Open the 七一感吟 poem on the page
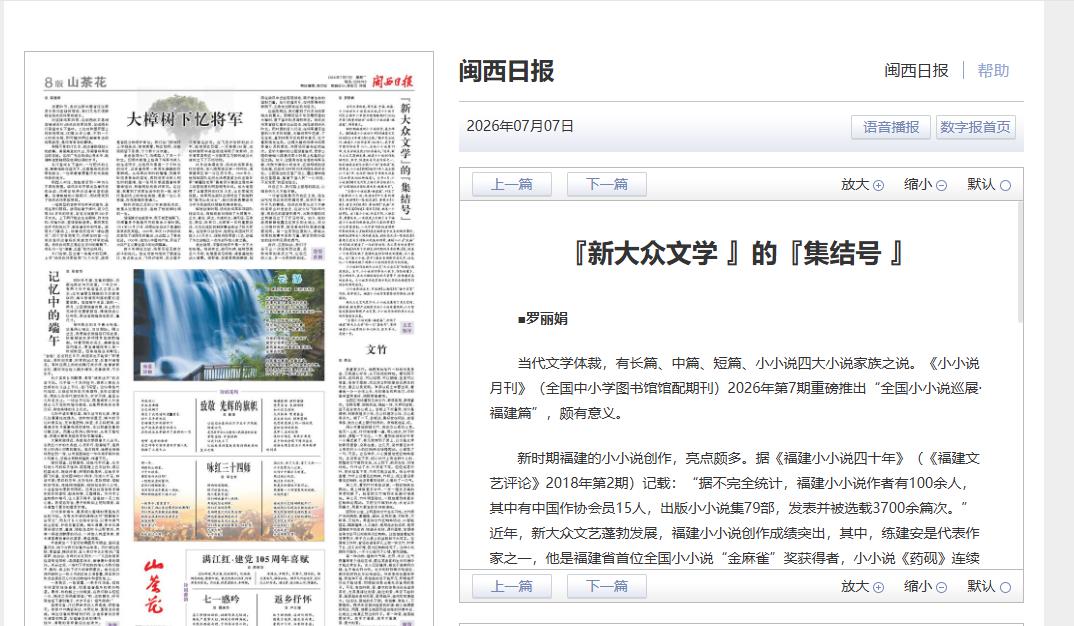 tap(221, 599)
